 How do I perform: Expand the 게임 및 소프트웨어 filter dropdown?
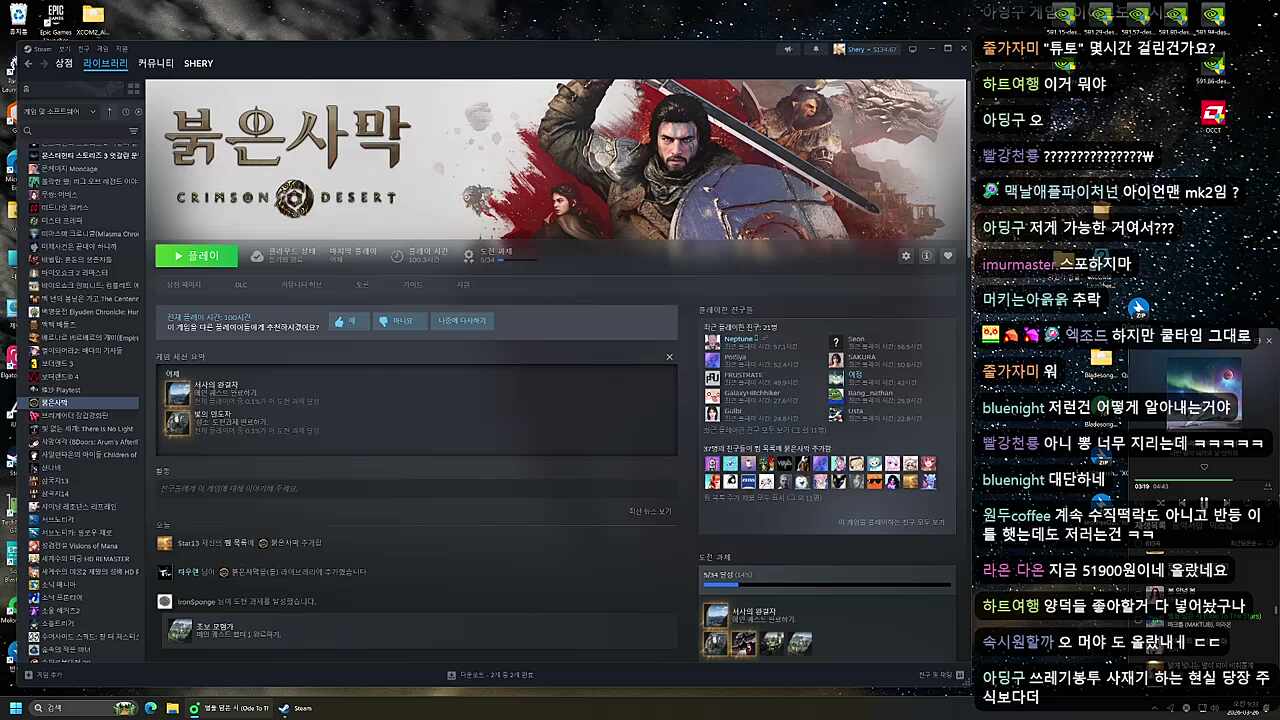pyautogui.click(x=60, y=111)
